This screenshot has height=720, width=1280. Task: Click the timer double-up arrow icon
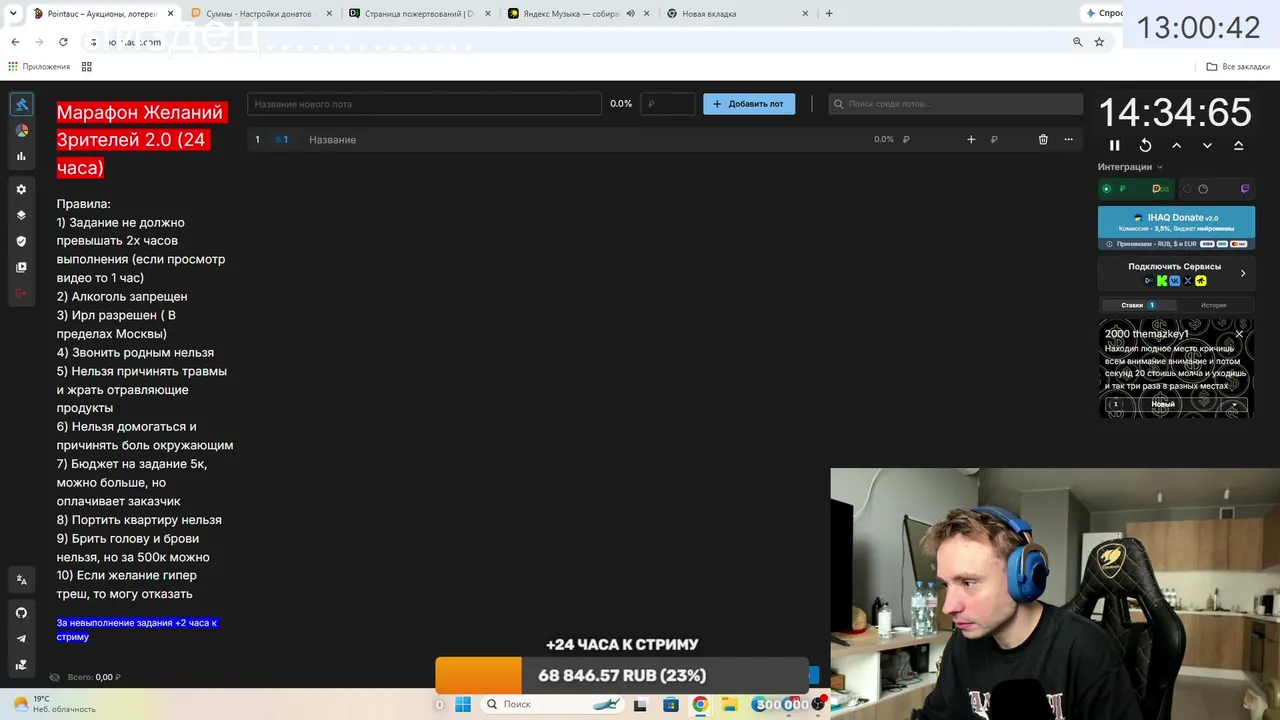[1238, 146]
